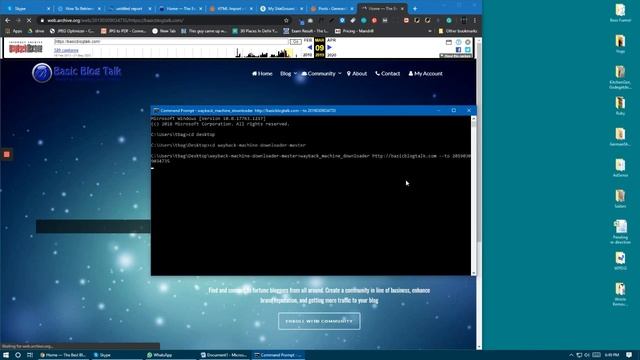Select the Ruby desktop icon
Viewport: 640px width, 360px height.
click(x=620, y=106)
